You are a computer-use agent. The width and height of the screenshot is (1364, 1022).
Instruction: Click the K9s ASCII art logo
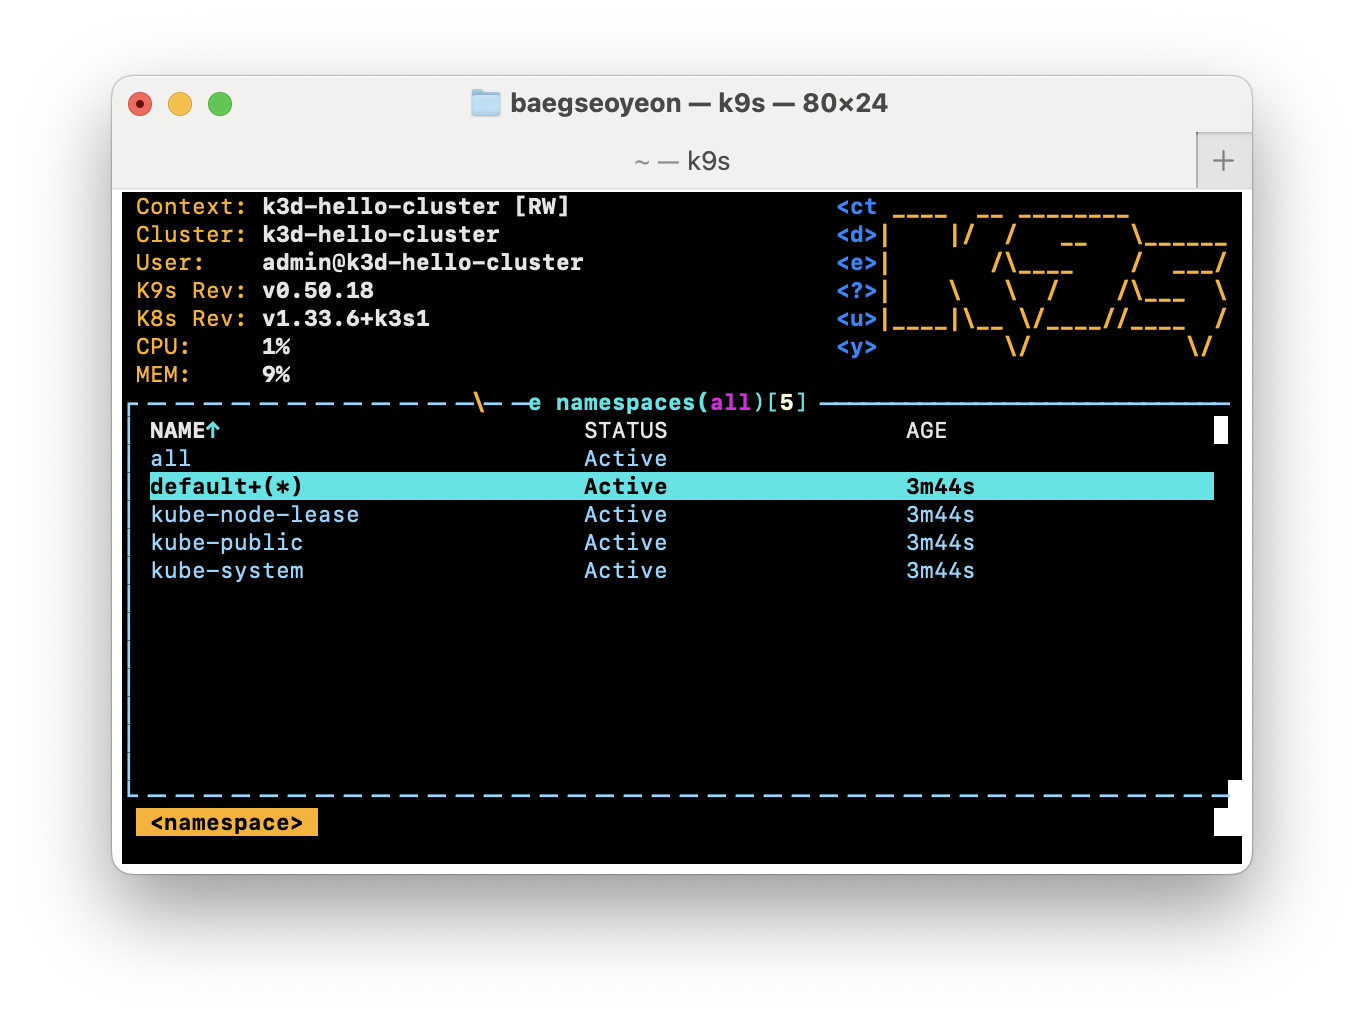point(1056,284)
